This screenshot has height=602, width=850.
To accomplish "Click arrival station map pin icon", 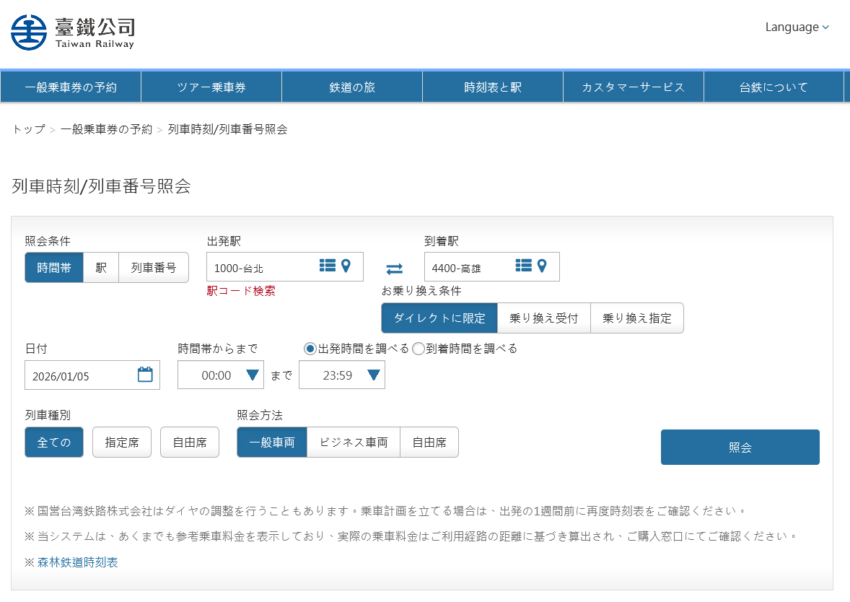I will 542,266.
